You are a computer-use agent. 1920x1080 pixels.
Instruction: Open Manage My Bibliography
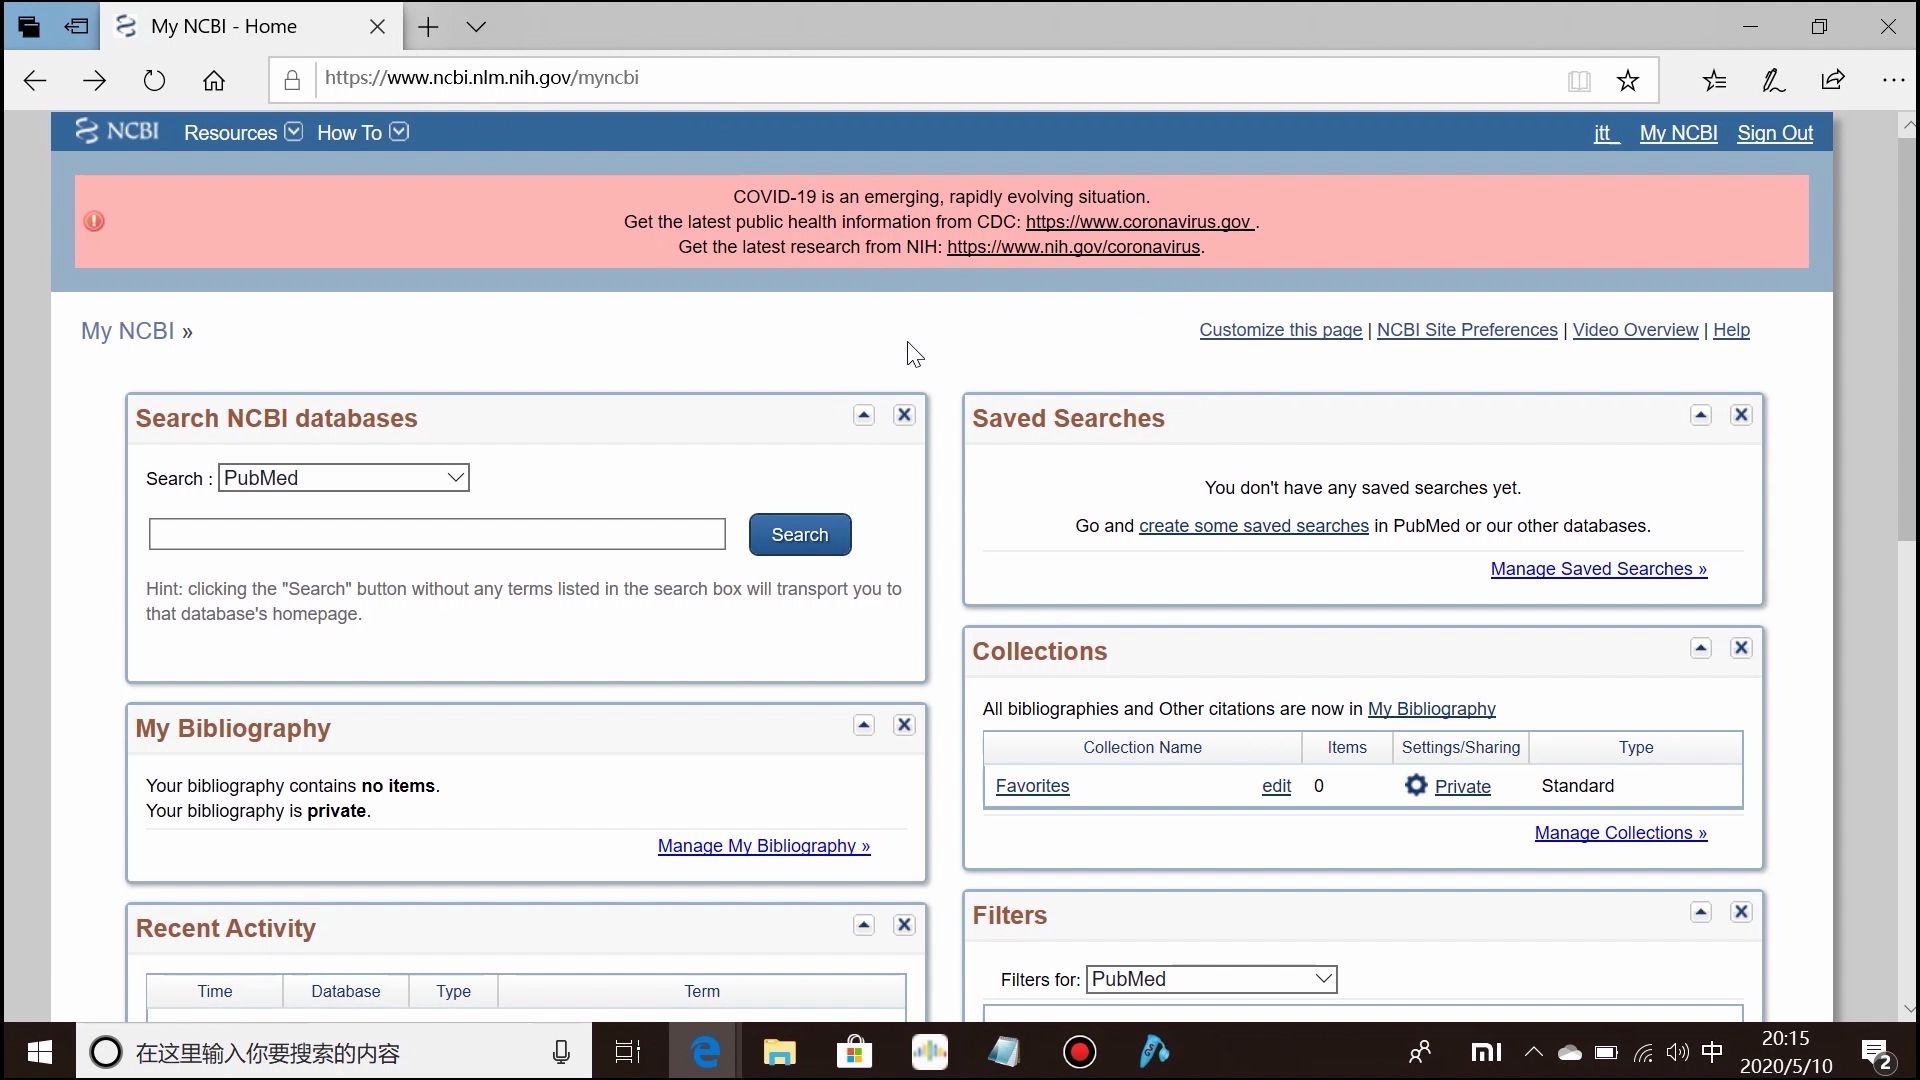[764, 846]
